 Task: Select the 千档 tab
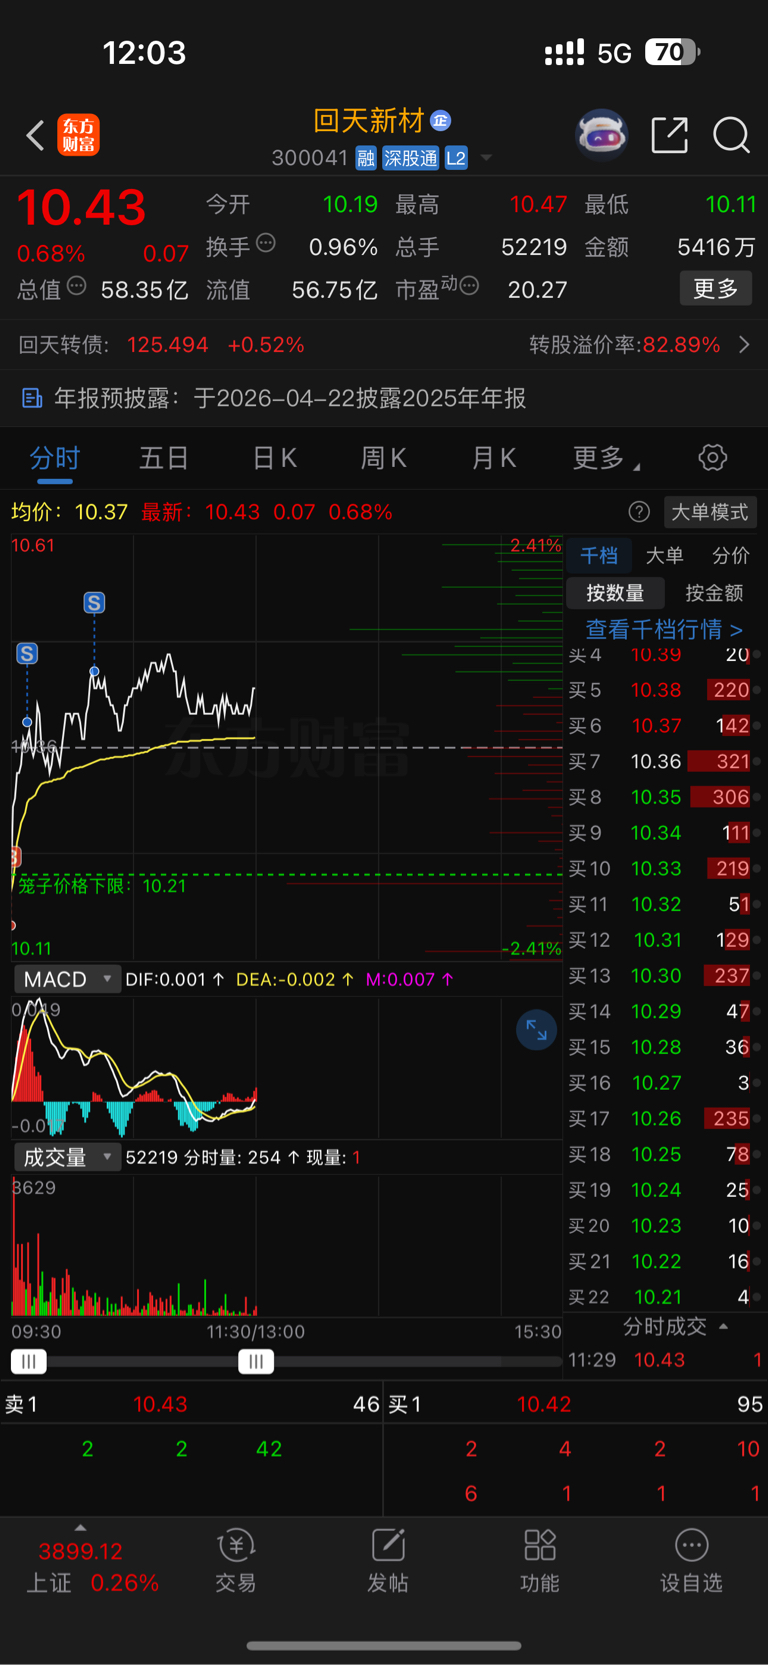(599, 555)
